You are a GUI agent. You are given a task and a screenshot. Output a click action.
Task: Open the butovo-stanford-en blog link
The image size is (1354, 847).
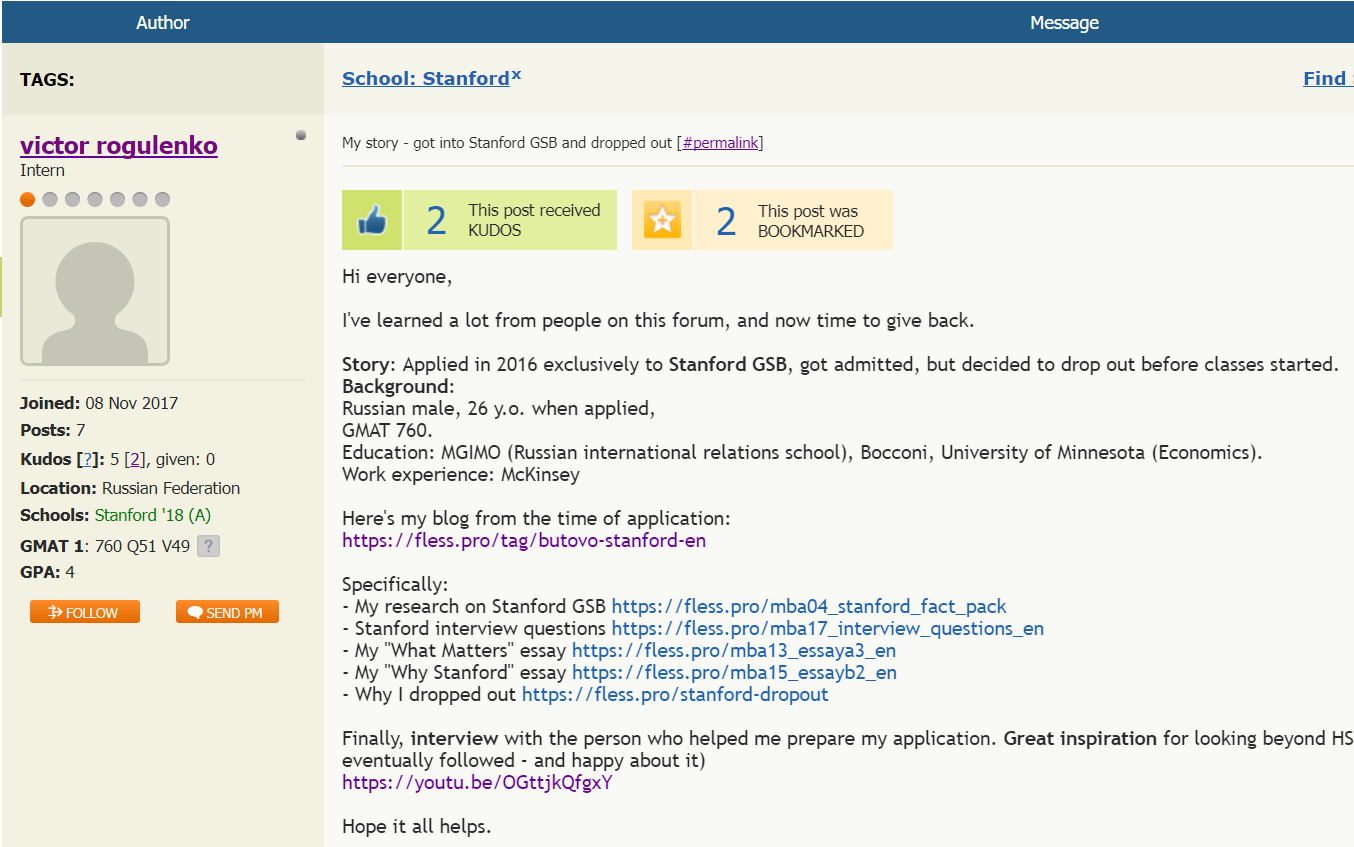coord(524,540)
